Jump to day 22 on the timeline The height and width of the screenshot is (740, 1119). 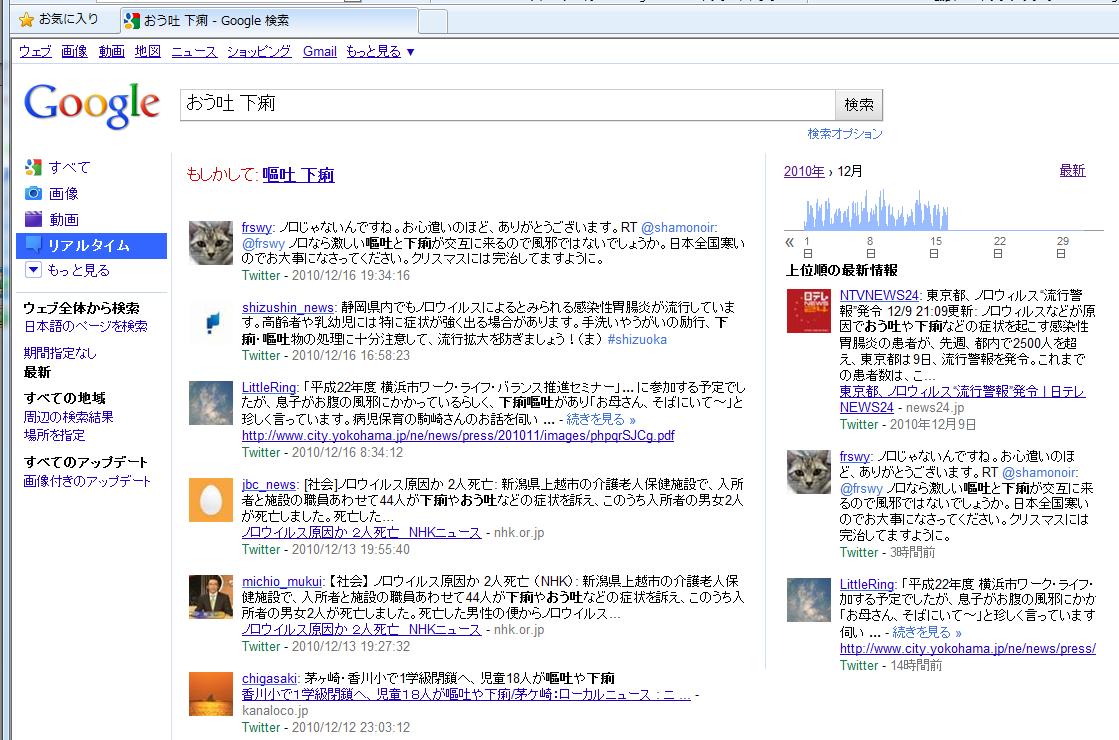999,247
